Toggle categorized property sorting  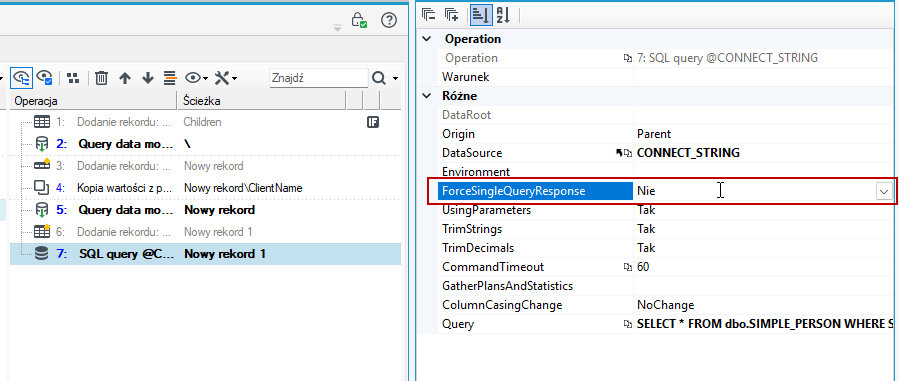pyautogui.click(x=480, y=14)
